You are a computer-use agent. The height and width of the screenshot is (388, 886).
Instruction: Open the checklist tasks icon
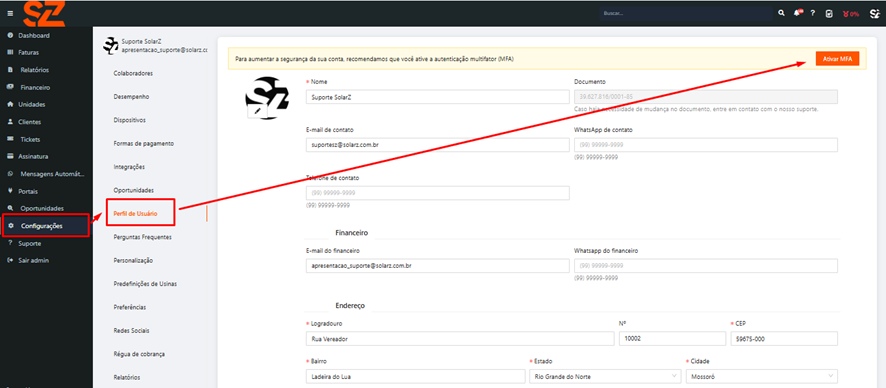[x=829, y=13]
